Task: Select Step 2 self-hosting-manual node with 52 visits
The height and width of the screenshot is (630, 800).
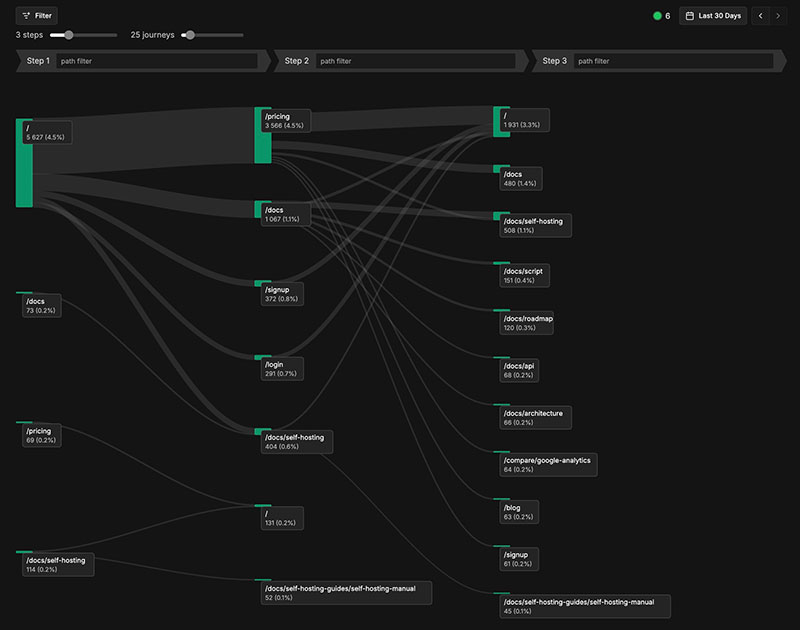Action: [346, 593]
